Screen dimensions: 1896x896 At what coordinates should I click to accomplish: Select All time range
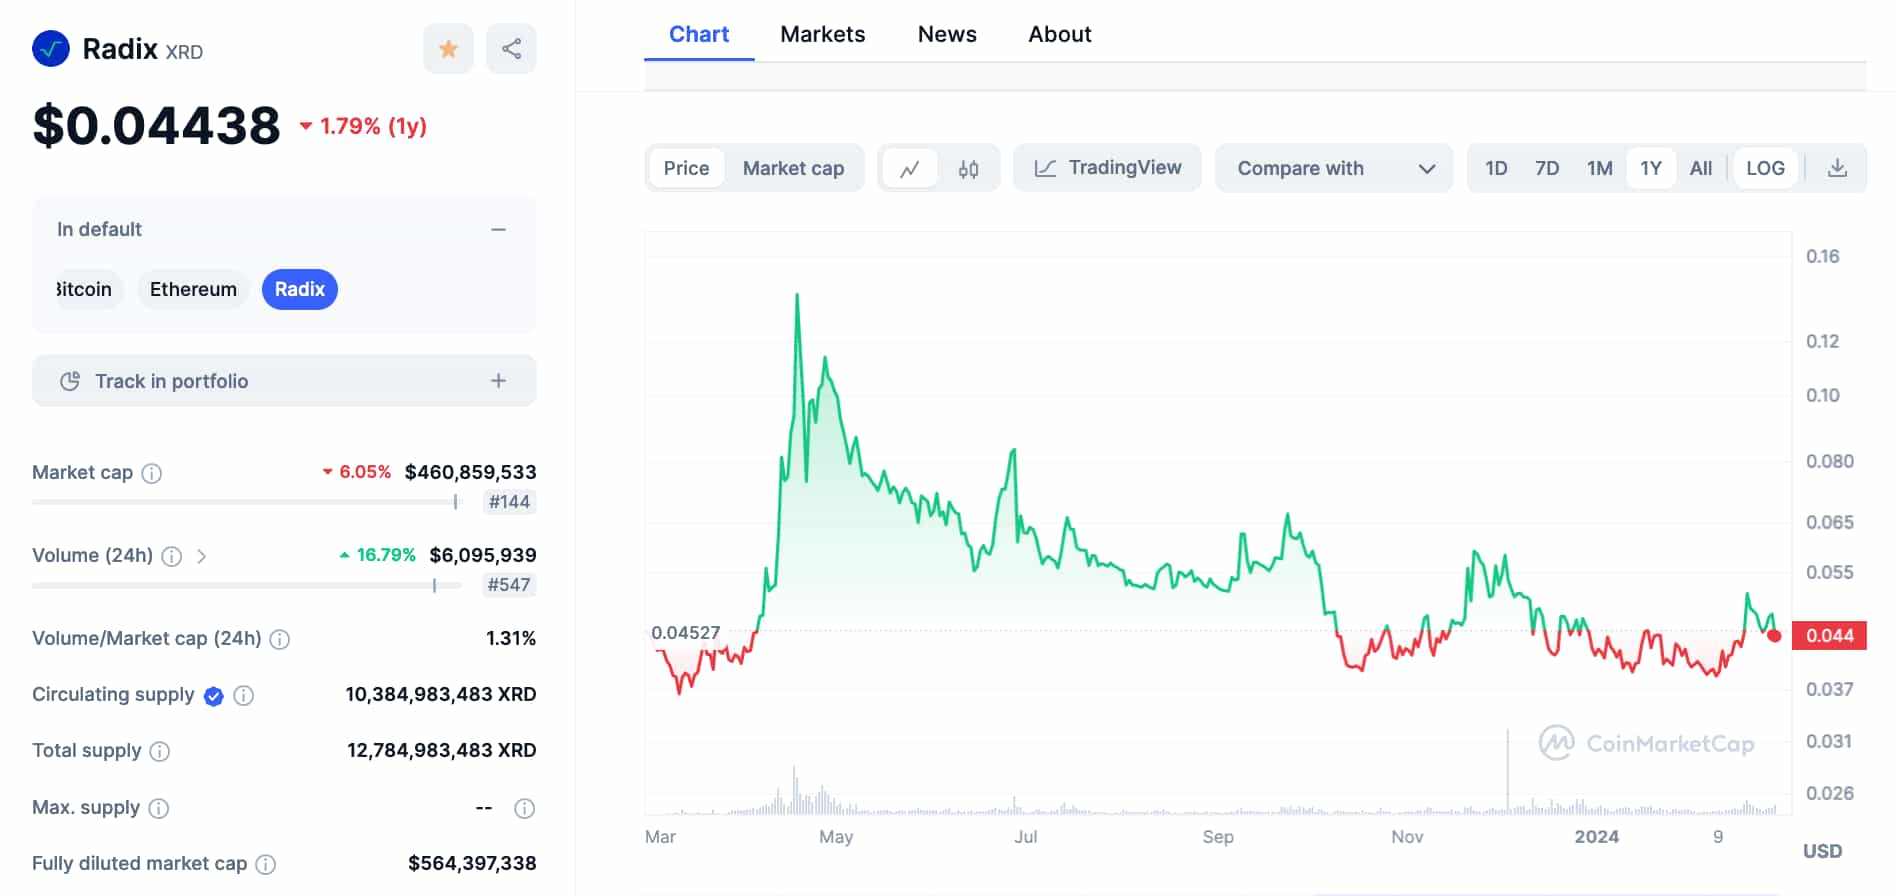(x=1701, y=168)
